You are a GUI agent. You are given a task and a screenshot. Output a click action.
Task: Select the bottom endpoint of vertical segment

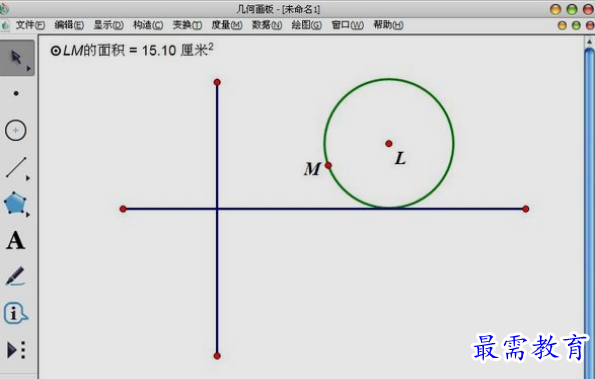pos(217,356)
